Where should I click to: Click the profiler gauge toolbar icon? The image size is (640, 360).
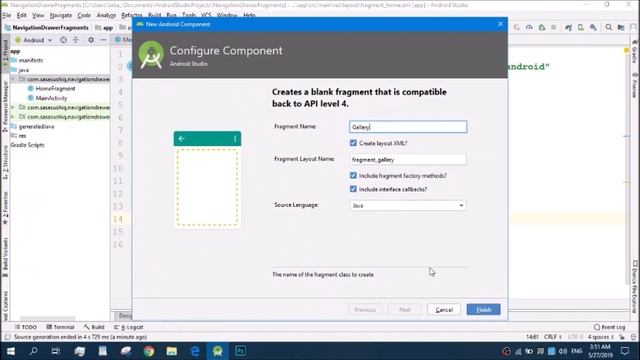[x=529, y=27]
